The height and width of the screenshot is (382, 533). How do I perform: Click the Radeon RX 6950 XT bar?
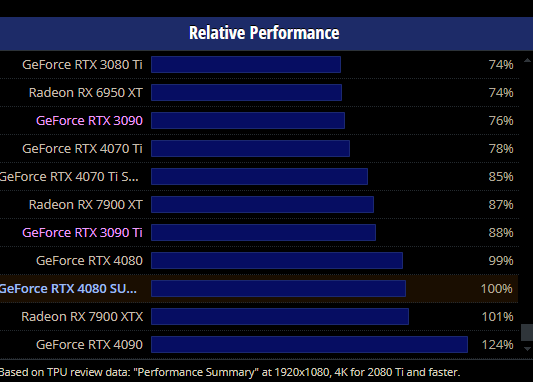(246, 92)
